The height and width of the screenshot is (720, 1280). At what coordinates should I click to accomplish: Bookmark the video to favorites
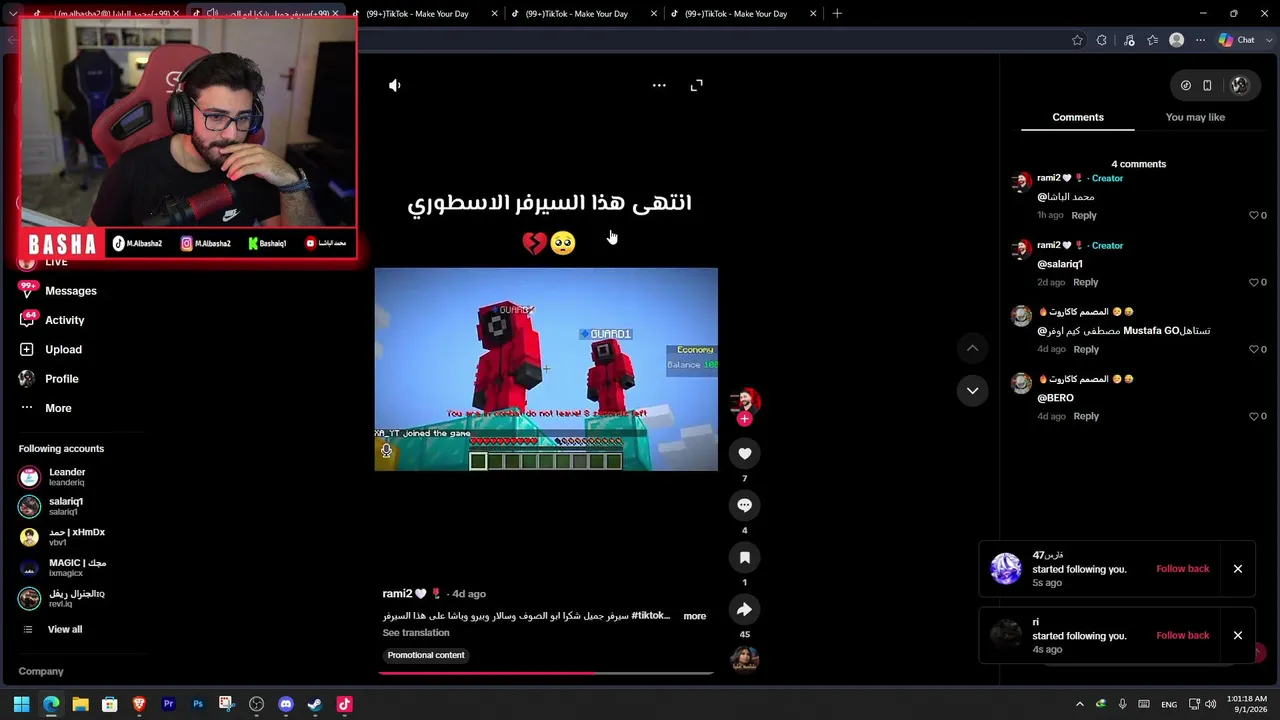(744, 558)
